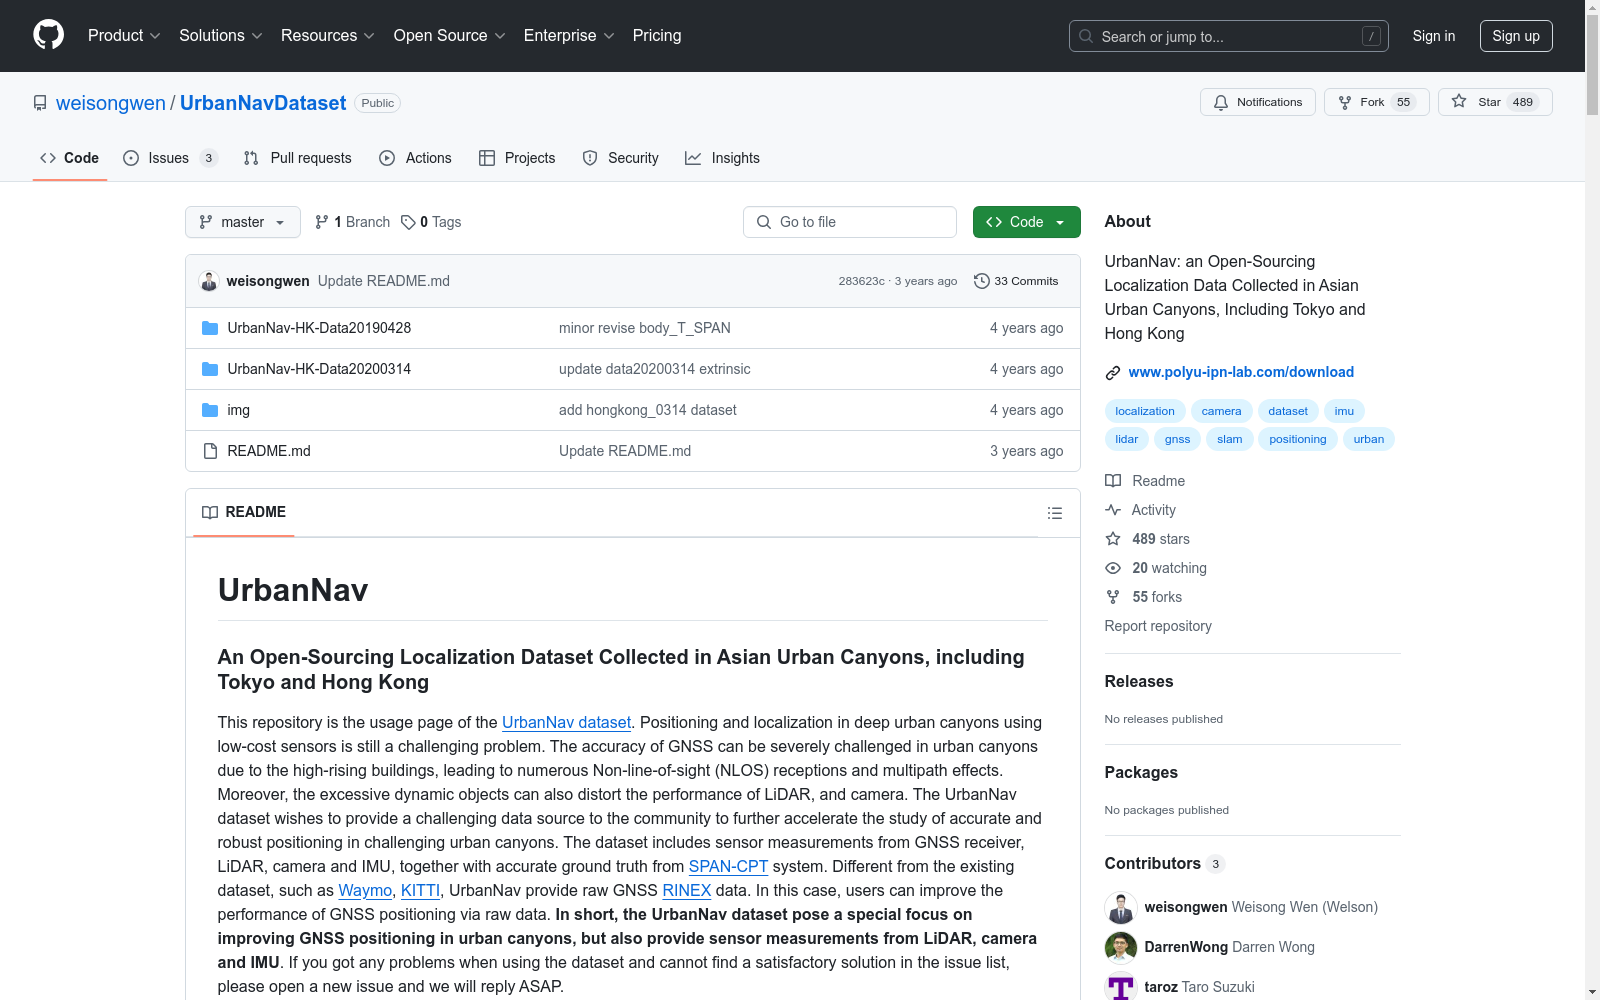Click the Fork icon button
1600x1000 pixels.
point(1345,102)
